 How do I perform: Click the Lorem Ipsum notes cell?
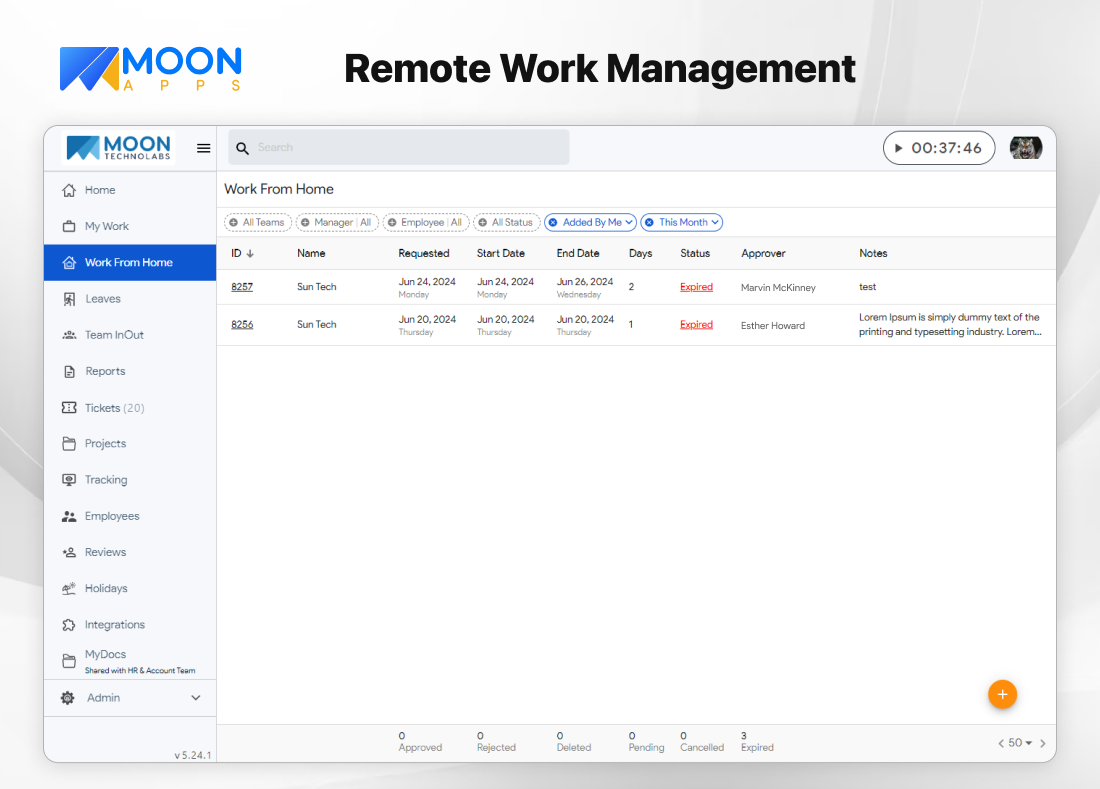tap(950, 324)
